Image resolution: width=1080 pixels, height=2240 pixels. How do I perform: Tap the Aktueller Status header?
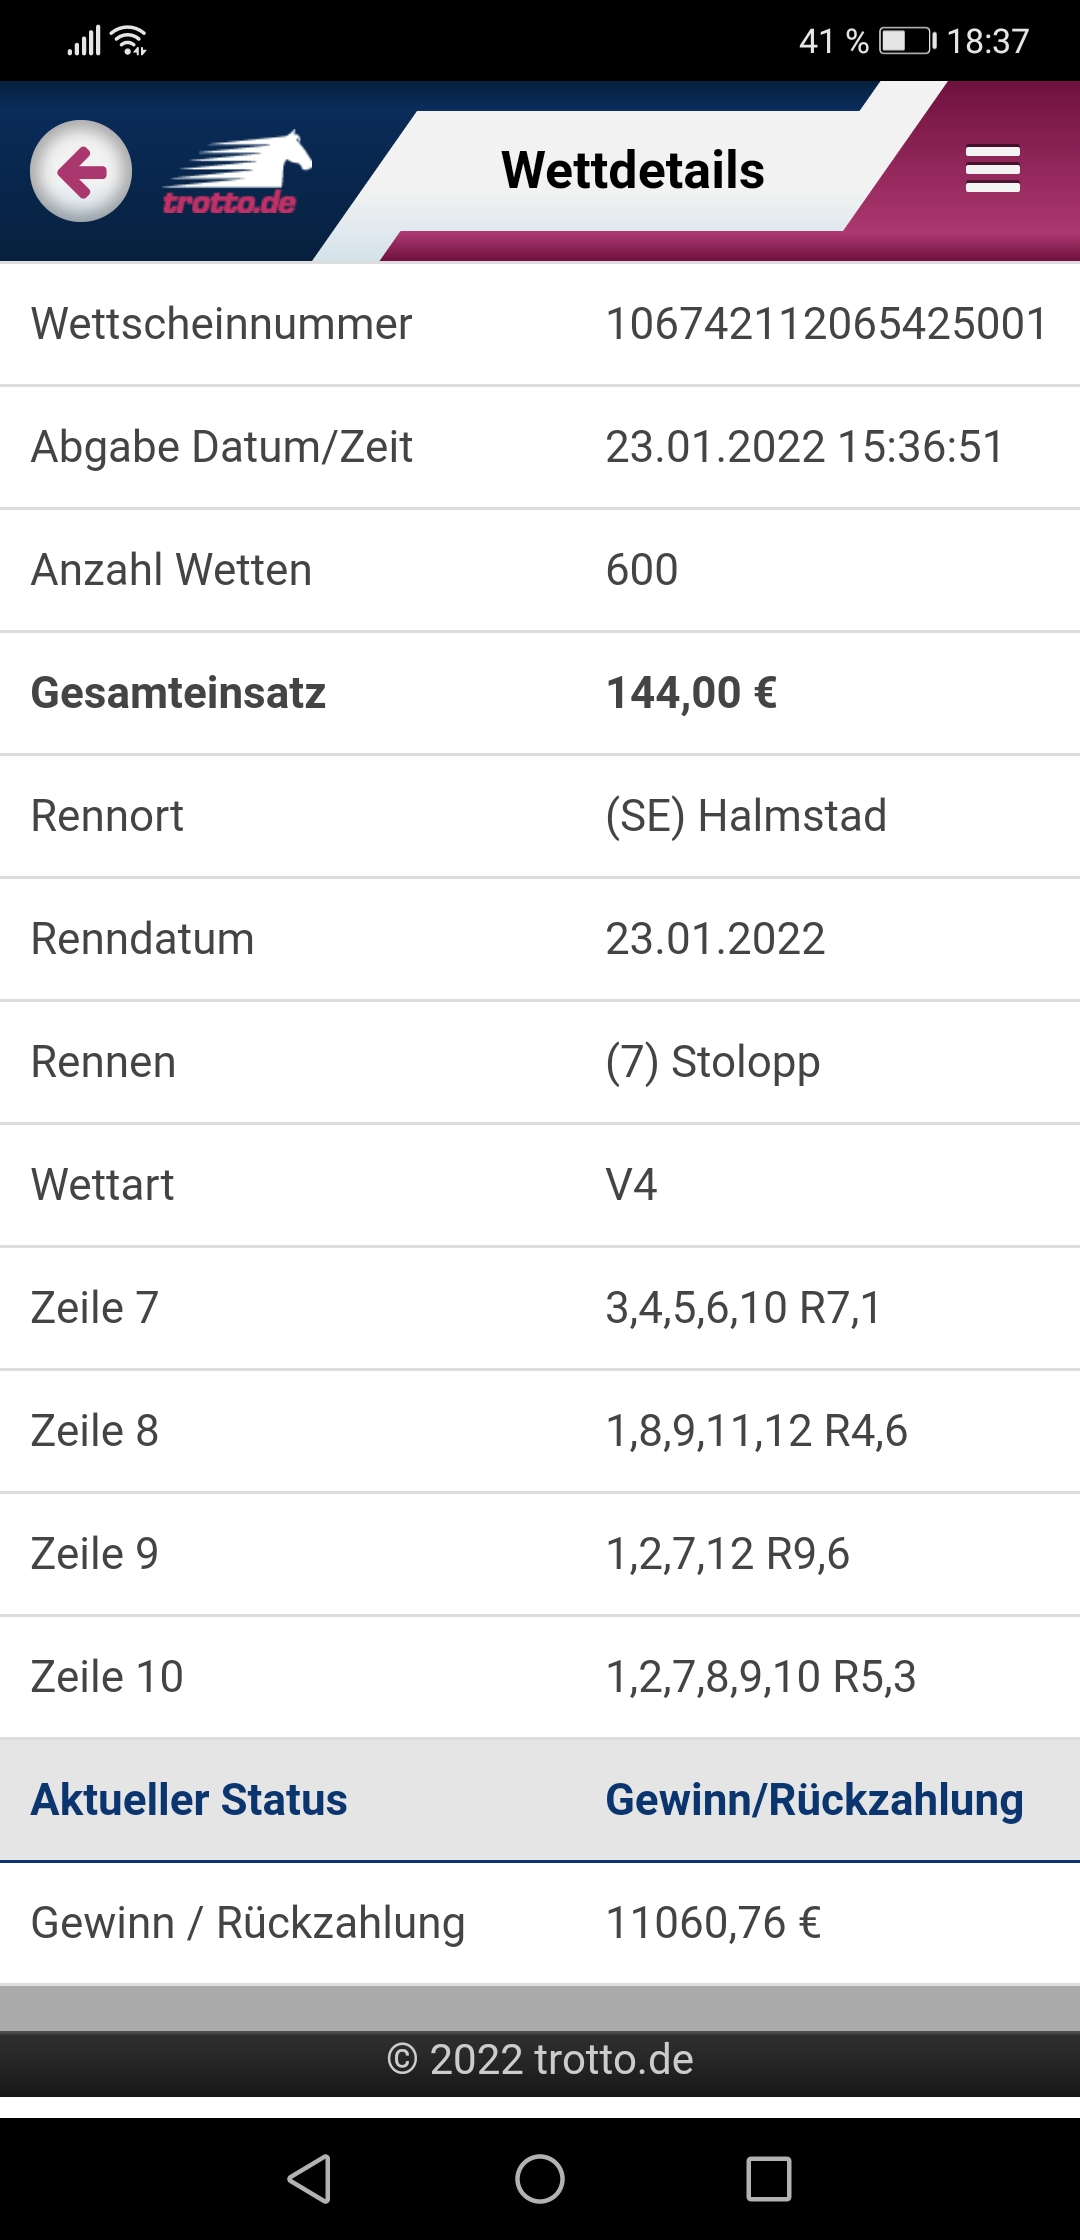[189, 1800]
